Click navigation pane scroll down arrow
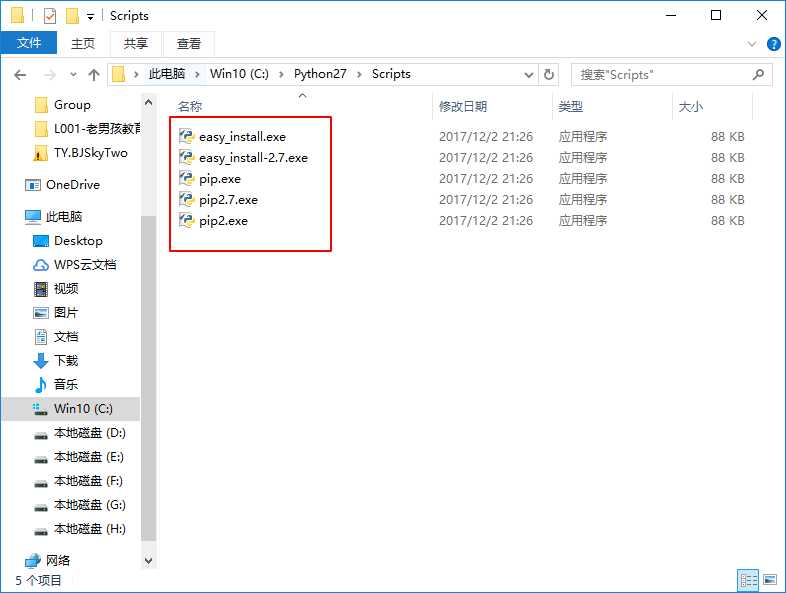786x593 pixels. tap(148, 560)
